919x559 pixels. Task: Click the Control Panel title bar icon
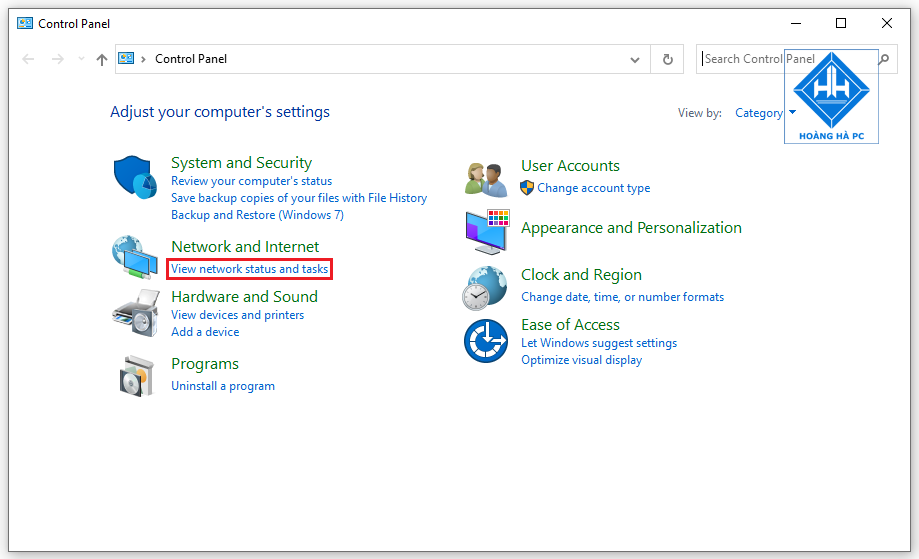[x=25, y=23]
